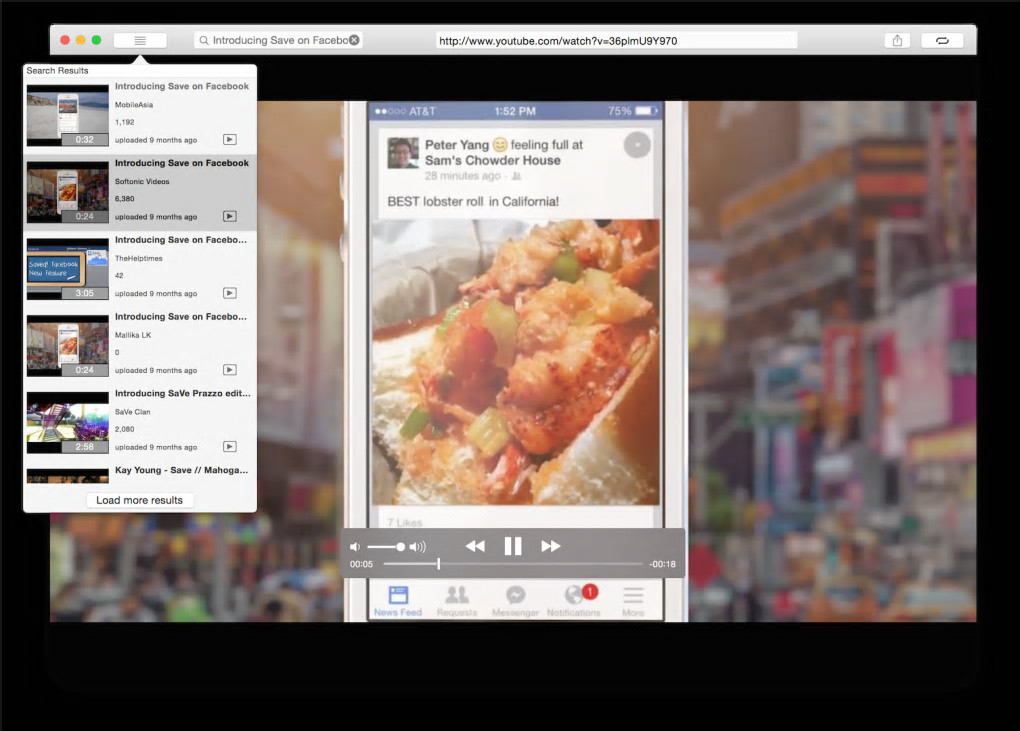1020x731 pixels.
Task: Open SaVe Prazzo thumbnail 2:58
Action: [68, 422]
